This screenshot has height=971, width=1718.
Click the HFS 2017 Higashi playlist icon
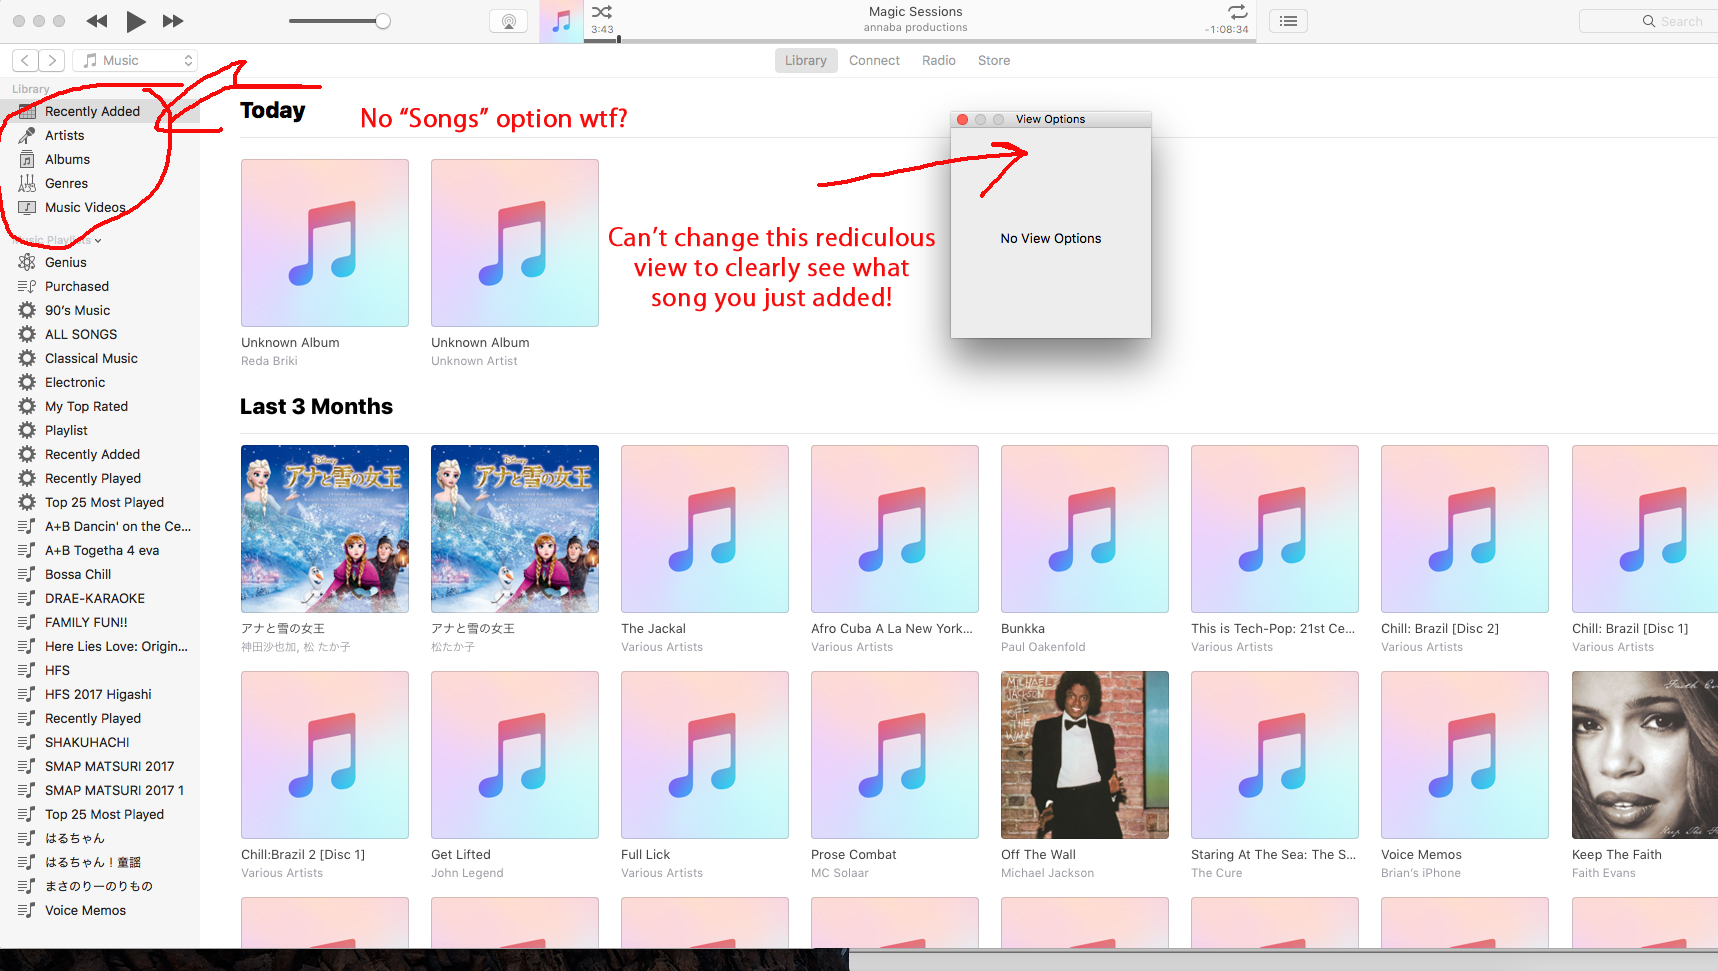pos(27,694)
